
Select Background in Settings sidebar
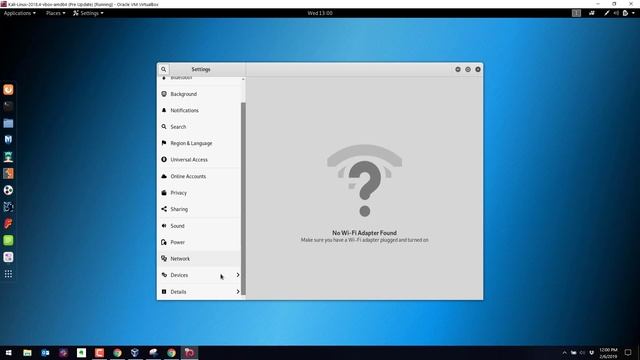[199, 94]
